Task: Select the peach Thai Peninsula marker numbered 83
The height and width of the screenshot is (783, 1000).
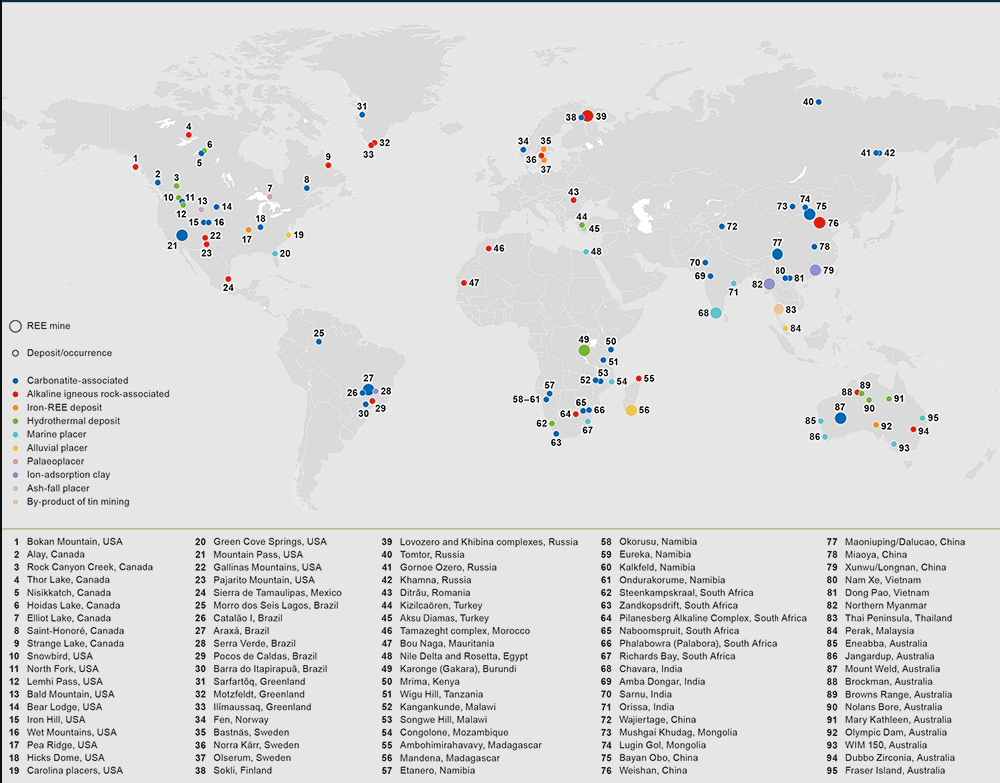Action: (778, 309)
